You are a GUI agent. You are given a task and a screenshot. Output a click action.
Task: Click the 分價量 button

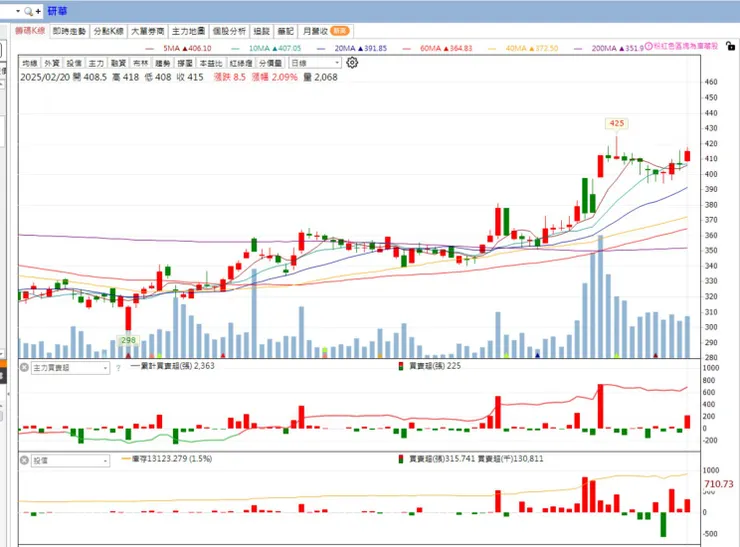point(270,63)
